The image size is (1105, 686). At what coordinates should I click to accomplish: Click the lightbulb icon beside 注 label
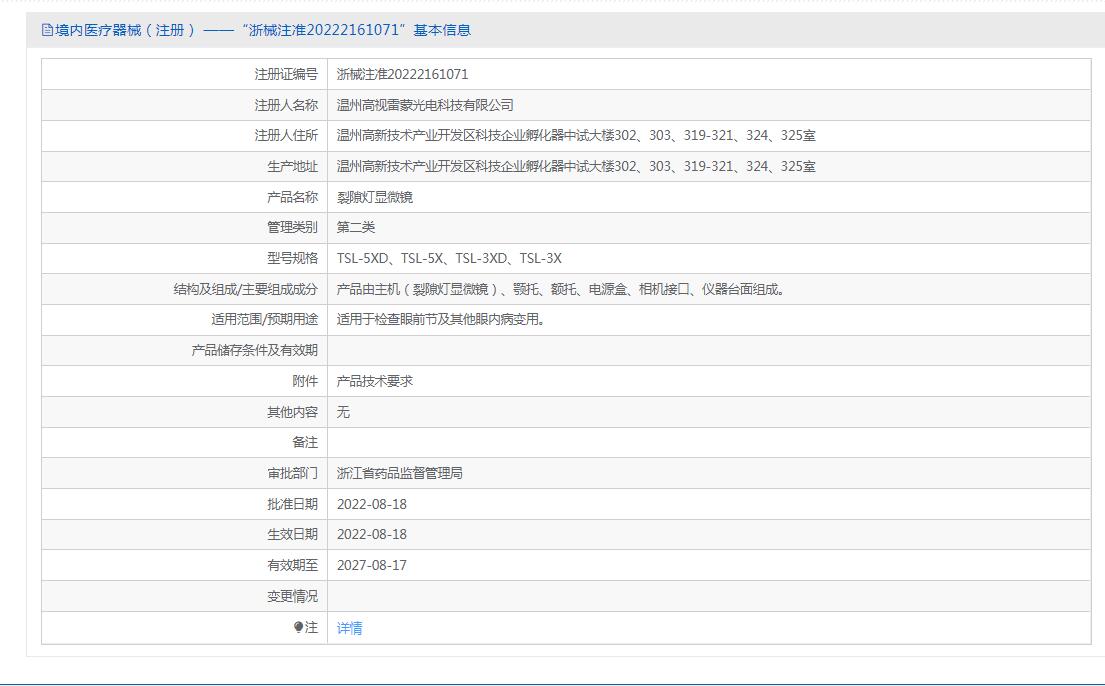click(x=298, y=627)
